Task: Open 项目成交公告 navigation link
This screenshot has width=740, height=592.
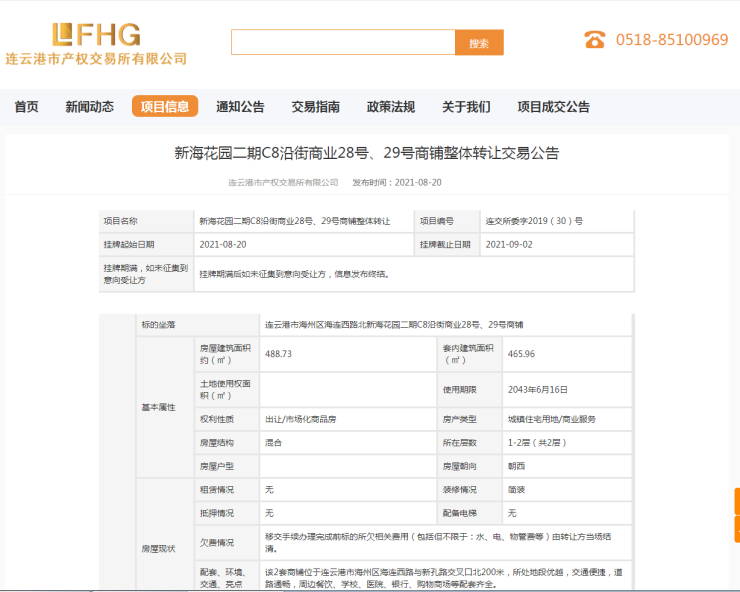Action: tap(553, 107)
